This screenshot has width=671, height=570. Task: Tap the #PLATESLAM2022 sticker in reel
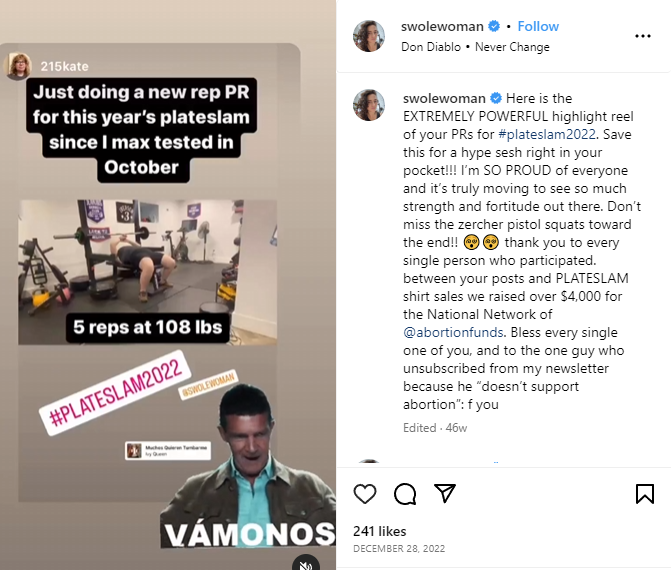tap(115, 393)
